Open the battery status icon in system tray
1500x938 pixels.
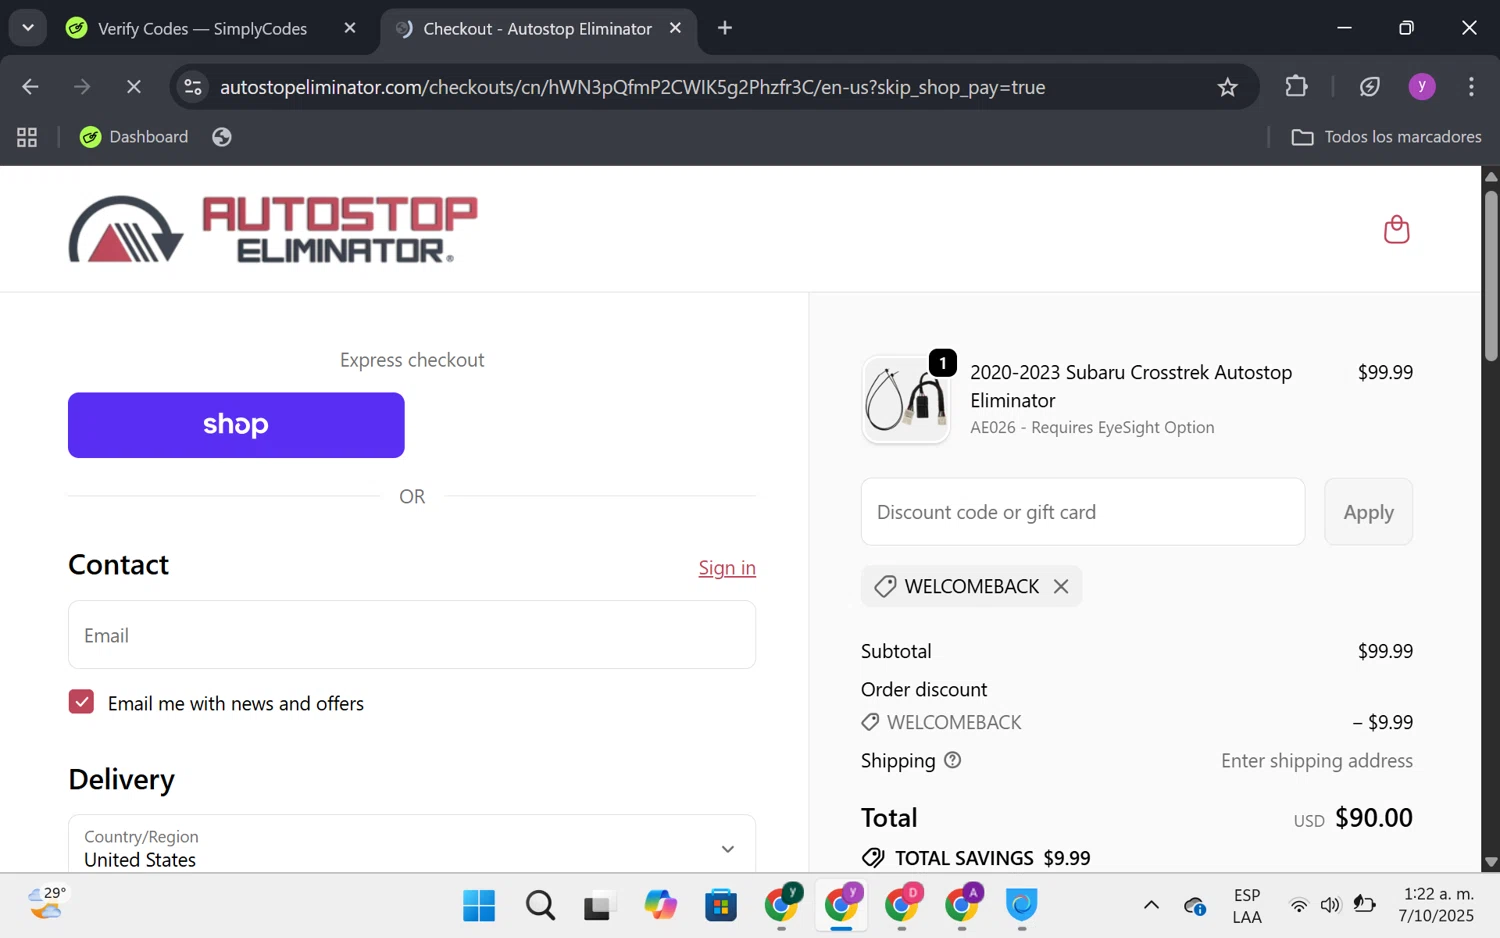(x=1363, y=905)
